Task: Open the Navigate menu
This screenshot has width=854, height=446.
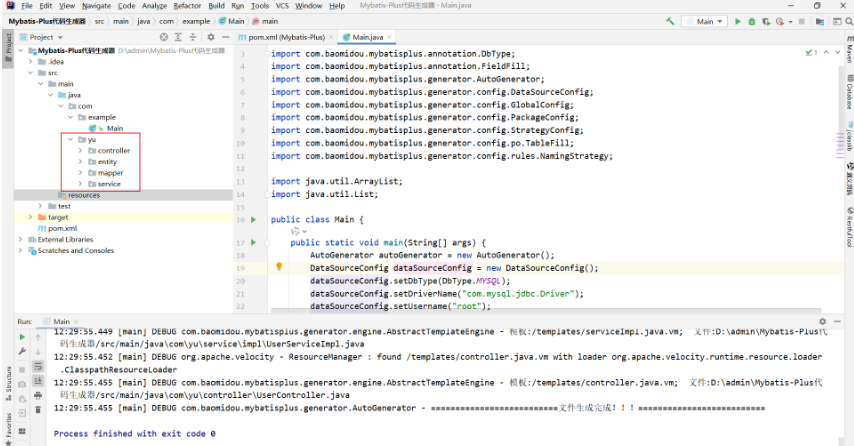Action: click(96, 5)
